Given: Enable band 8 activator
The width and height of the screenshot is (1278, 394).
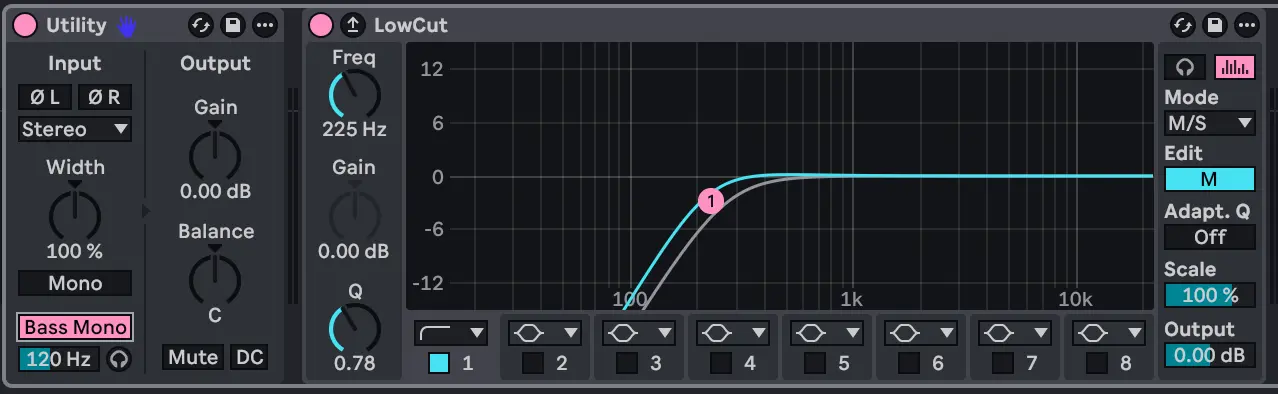Looking at the screenshot, I should pos(1096,363).
